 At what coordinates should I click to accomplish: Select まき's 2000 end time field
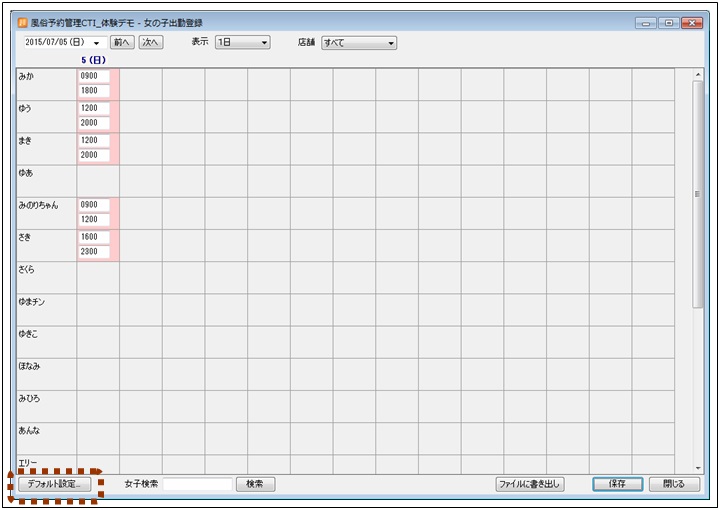pos(94,156)
